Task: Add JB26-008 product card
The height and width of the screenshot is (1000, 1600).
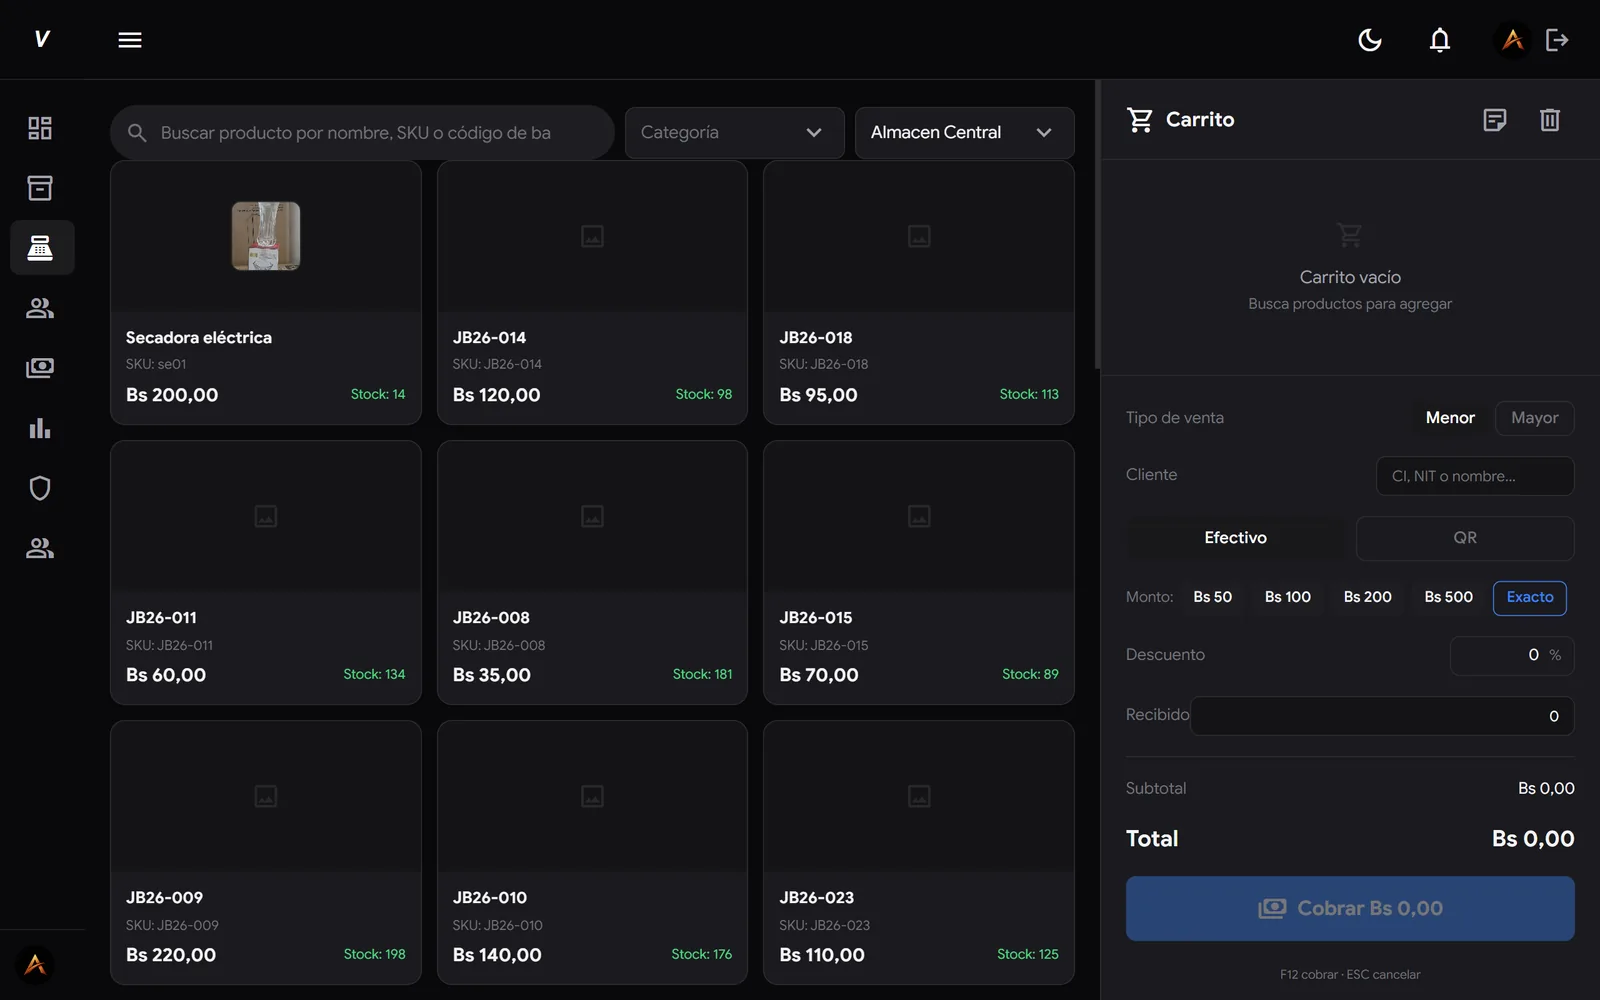Action: 592,573
